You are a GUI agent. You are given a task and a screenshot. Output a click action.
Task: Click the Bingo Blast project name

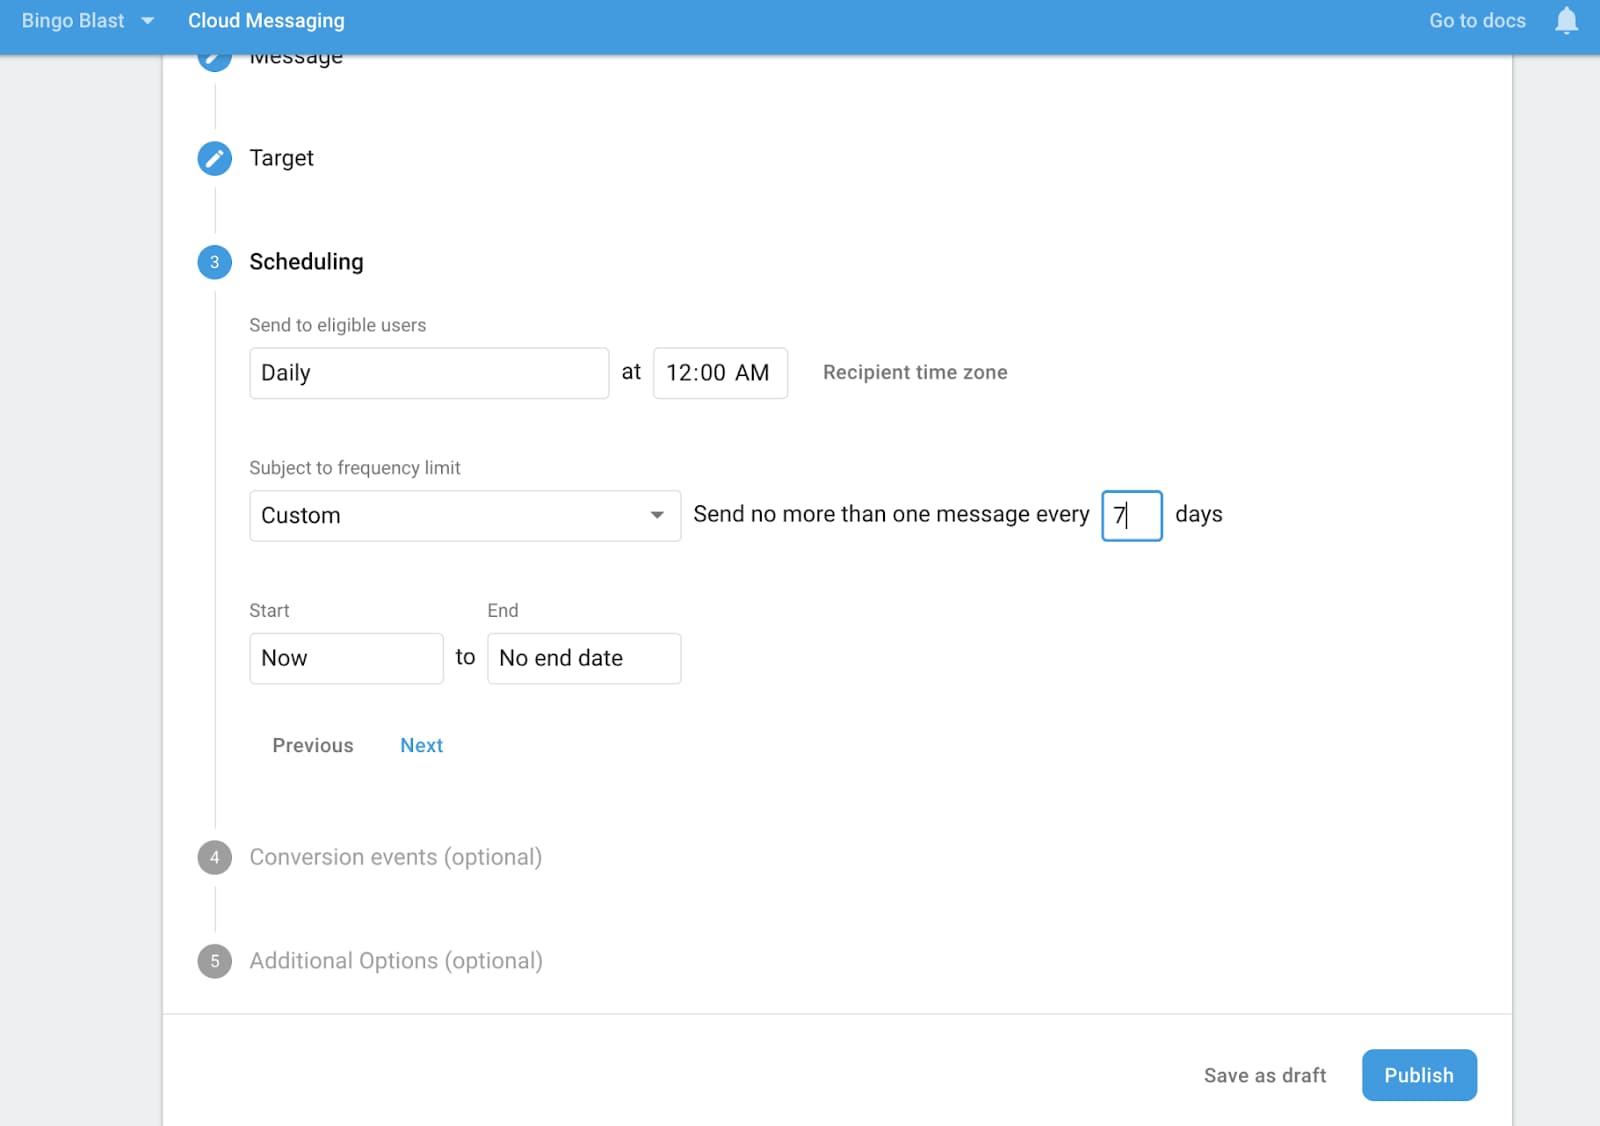click(73, 21)
